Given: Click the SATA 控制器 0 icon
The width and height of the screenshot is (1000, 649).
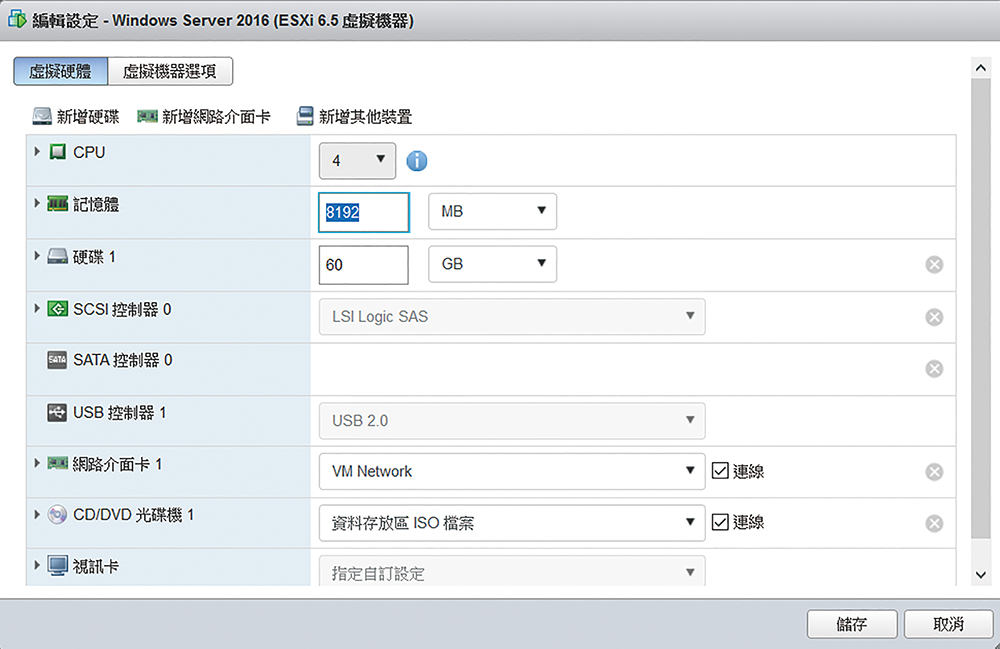Looking at the screenshot, I should [57, 360].
